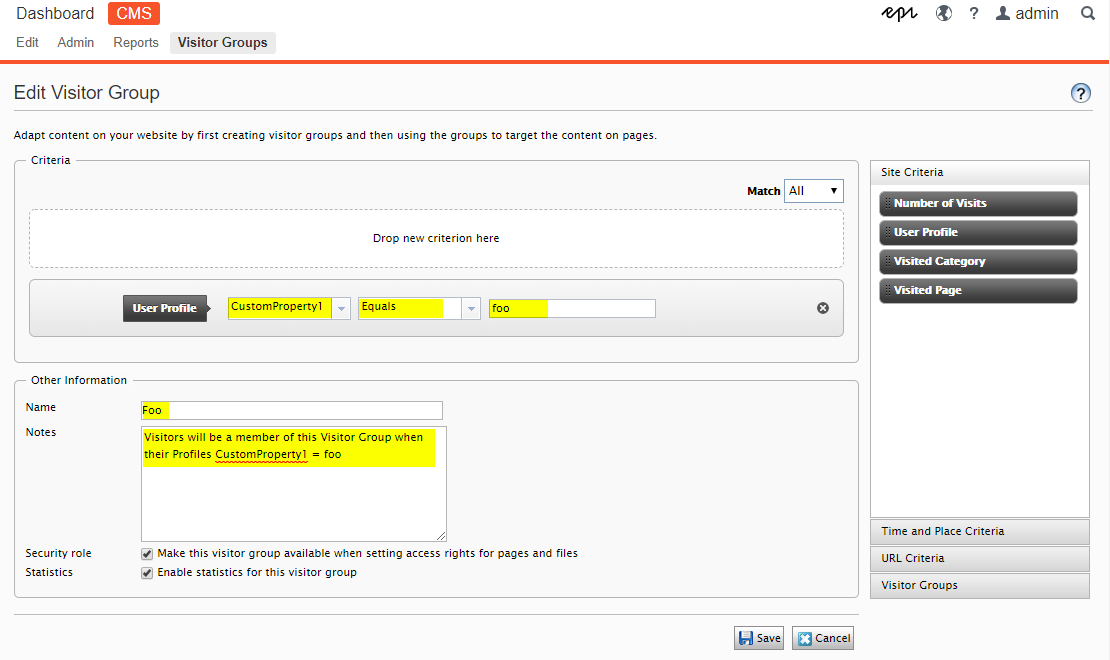Select the Reports menu item
1110x660 pixels.
tap(135, 42)
